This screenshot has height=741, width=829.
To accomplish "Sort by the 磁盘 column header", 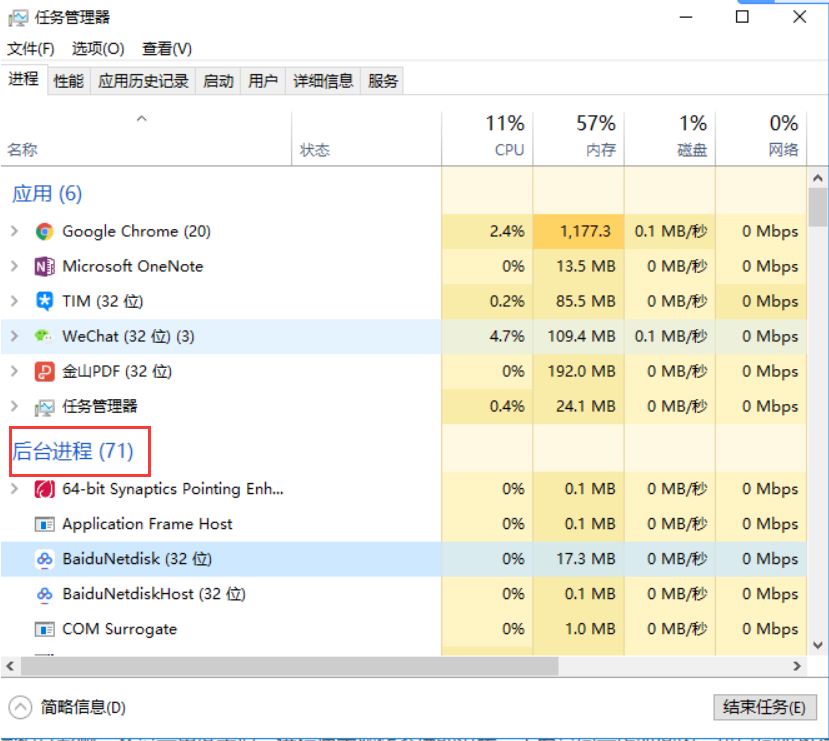I will (670, 138).
